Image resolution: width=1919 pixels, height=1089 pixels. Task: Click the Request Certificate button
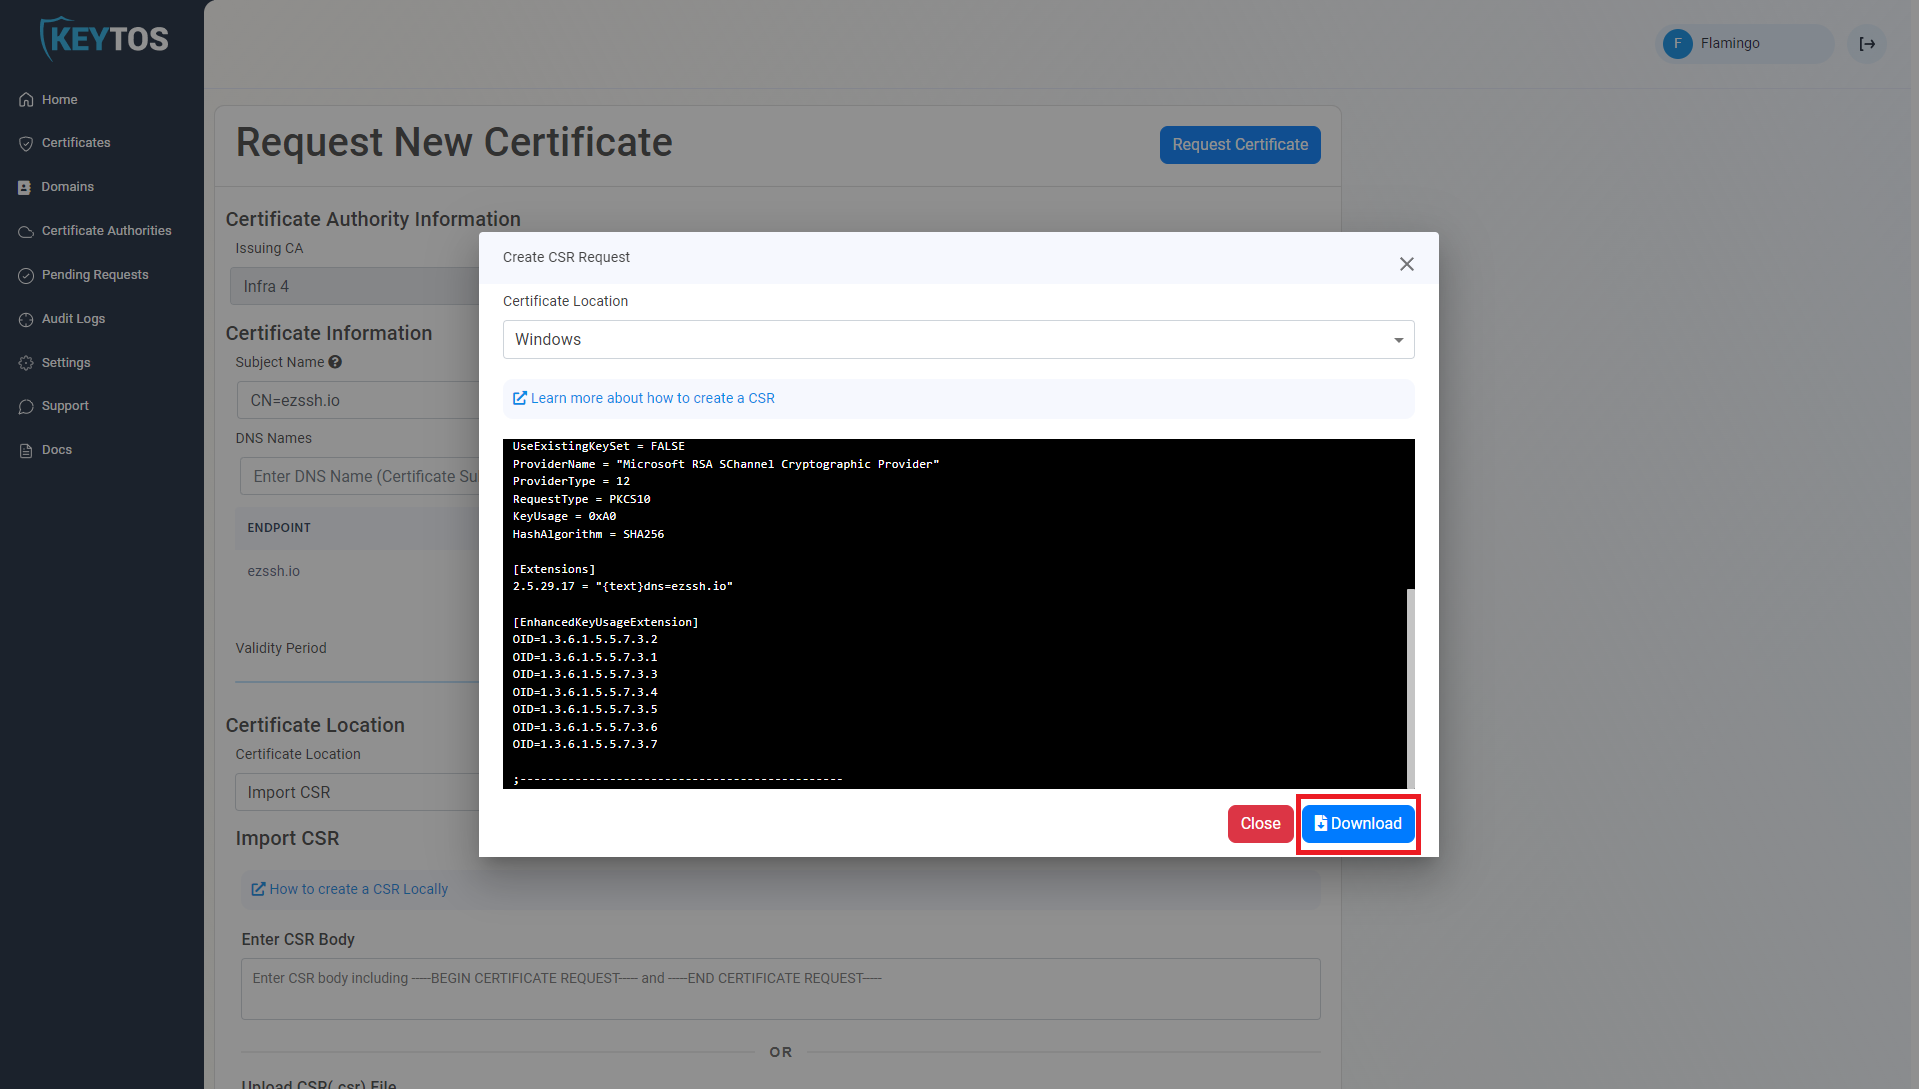click(1239, 145)
